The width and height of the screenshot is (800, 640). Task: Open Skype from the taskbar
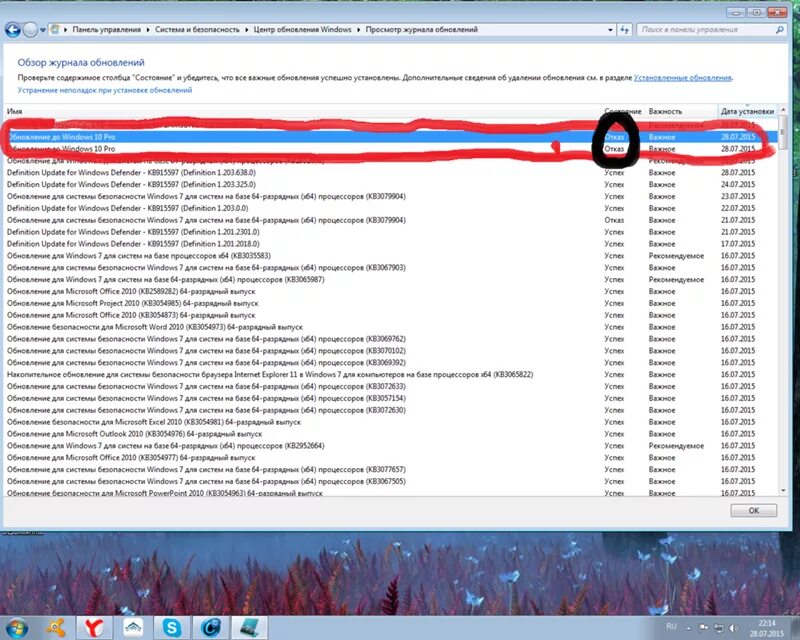point(171,627)
